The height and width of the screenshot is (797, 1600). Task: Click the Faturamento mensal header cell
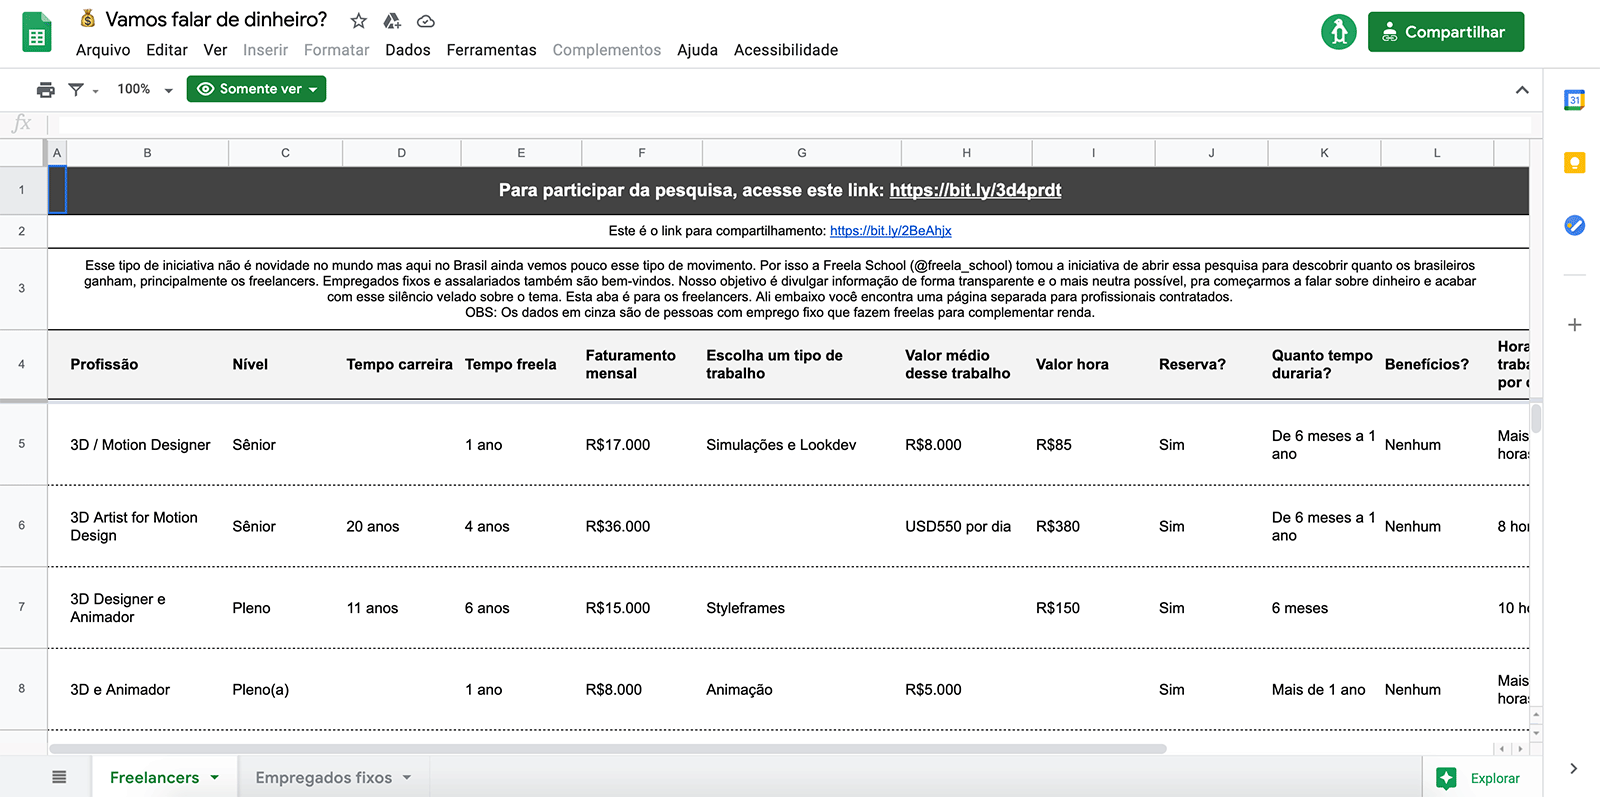[642, 365]
